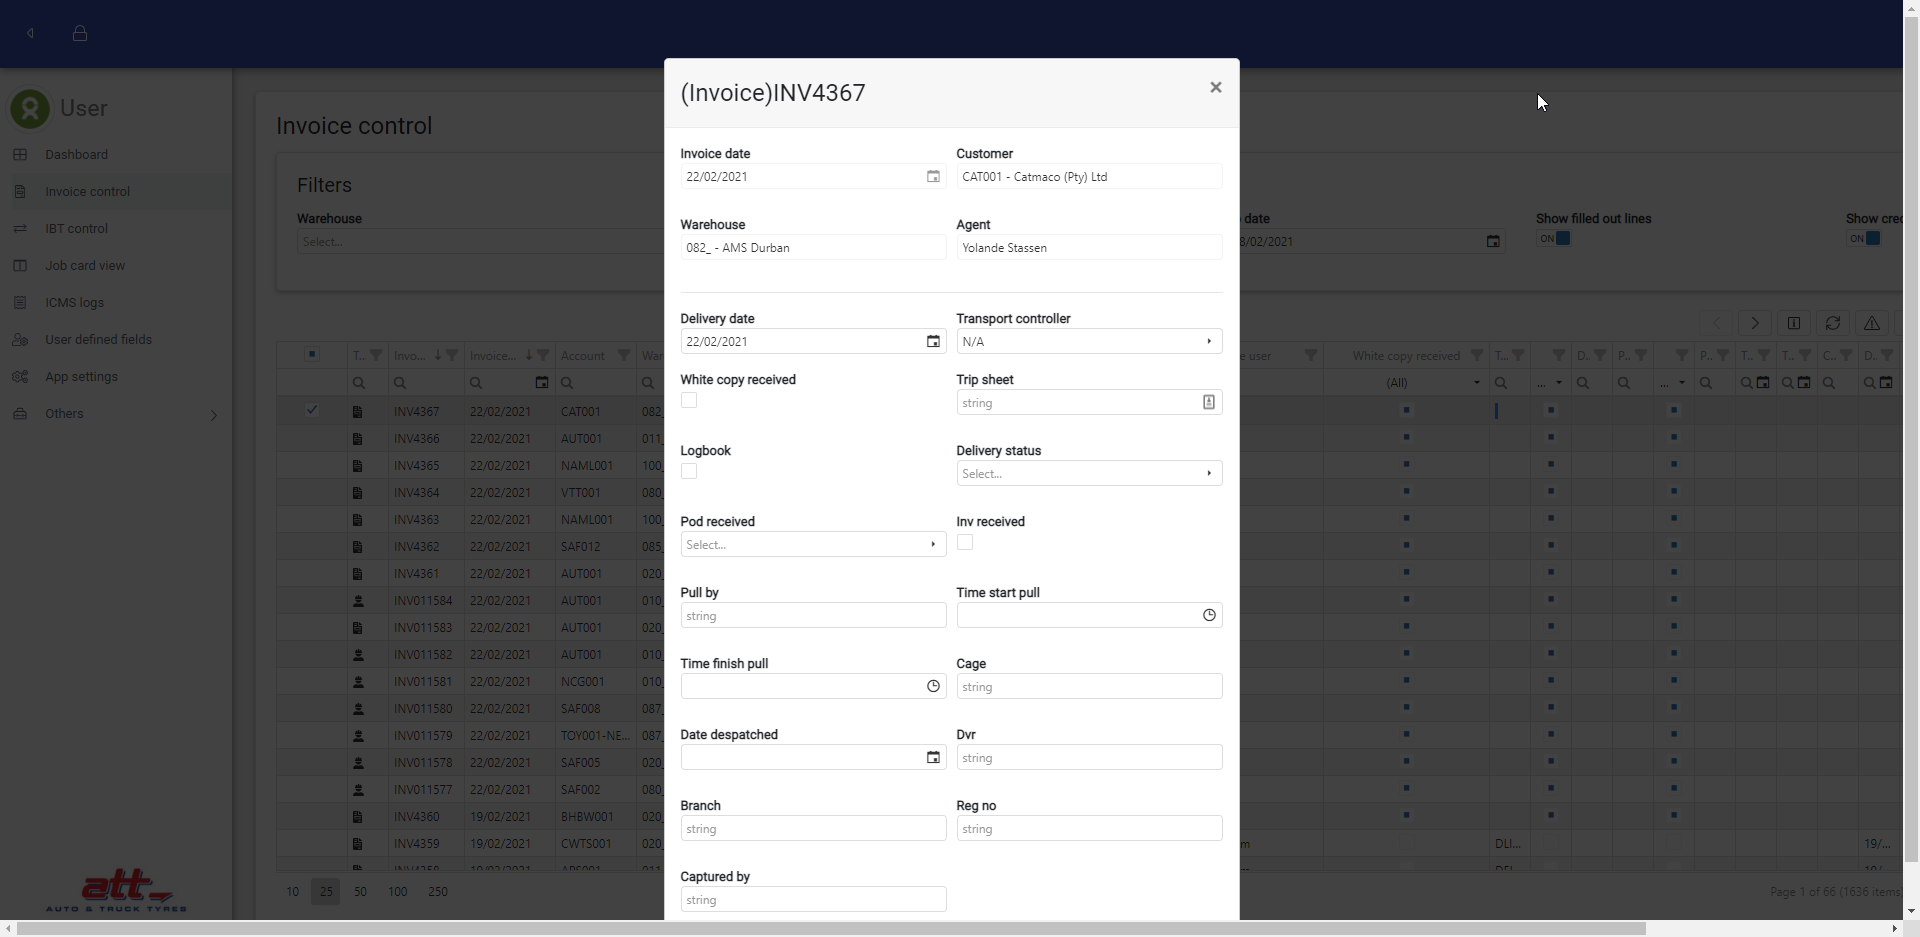The width and height of the screenshot is (1920, 937).
Task: Click the lock icon in top bar
Action: 80,34
